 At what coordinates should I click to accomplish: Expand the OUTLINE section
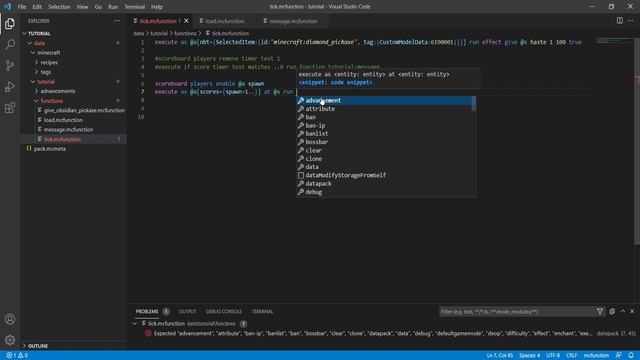click(73, 346)
